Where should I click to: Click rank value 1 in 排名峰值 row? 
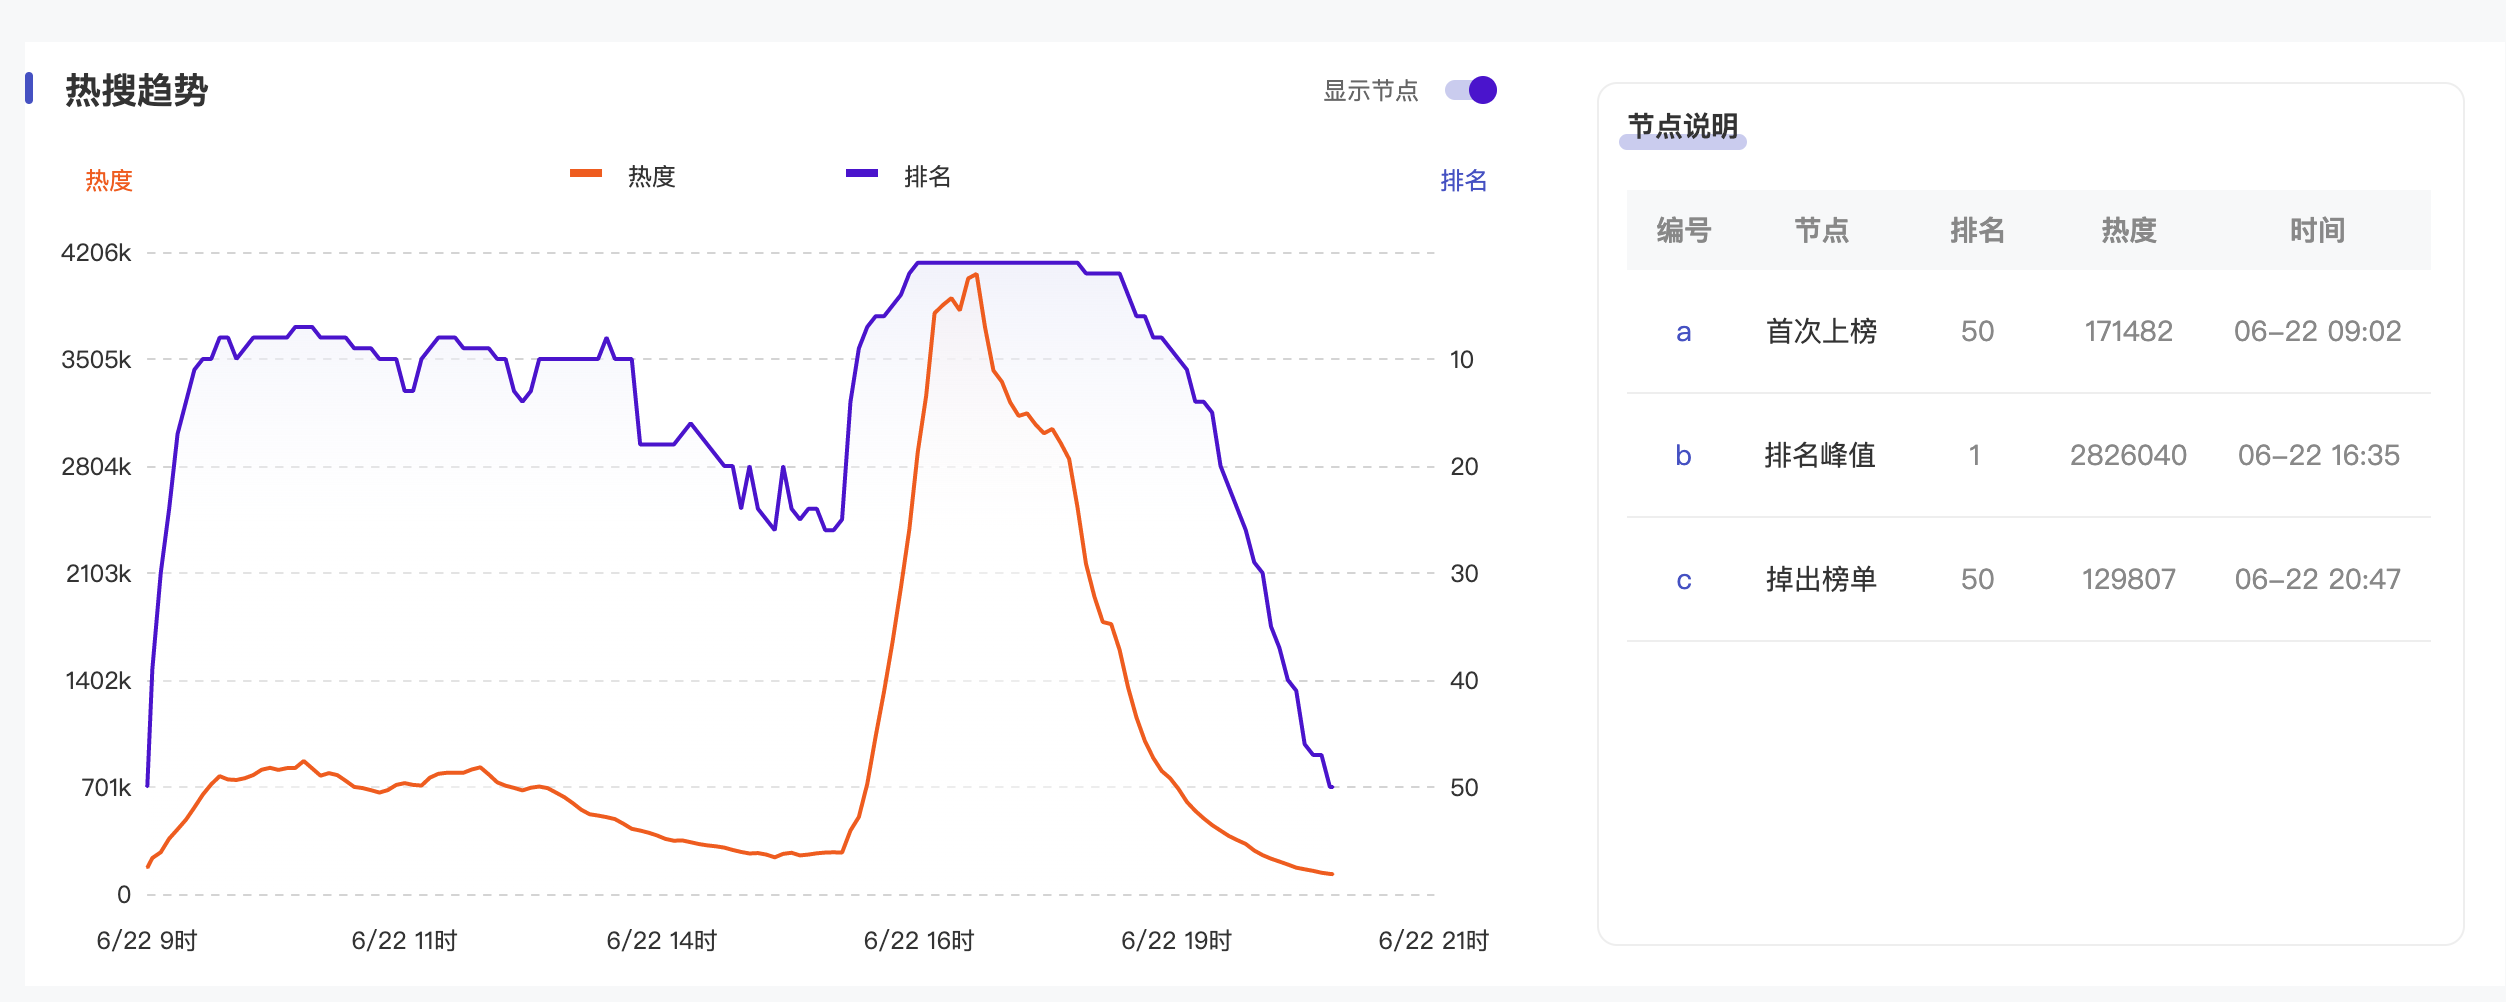tap(1975, 455)
